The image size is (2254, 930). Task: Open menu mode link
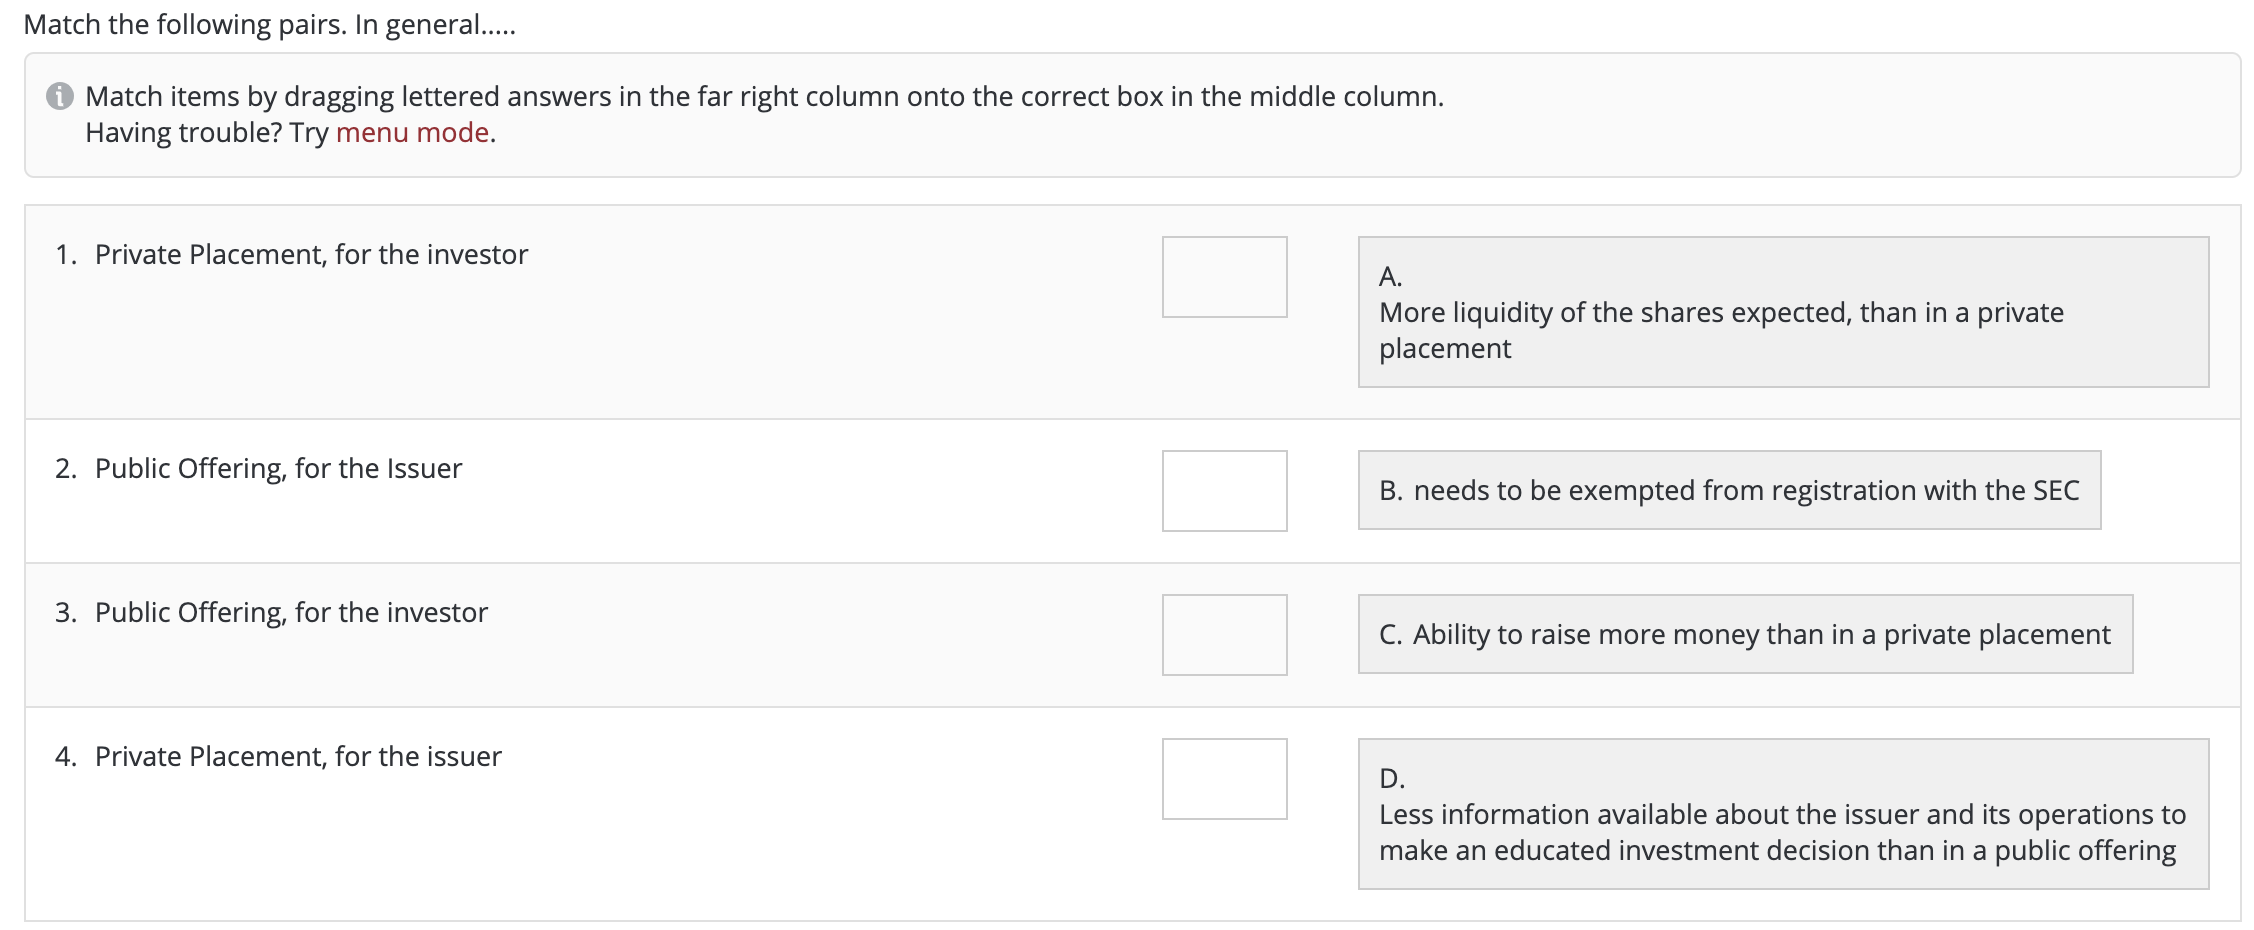pos(411,132)
